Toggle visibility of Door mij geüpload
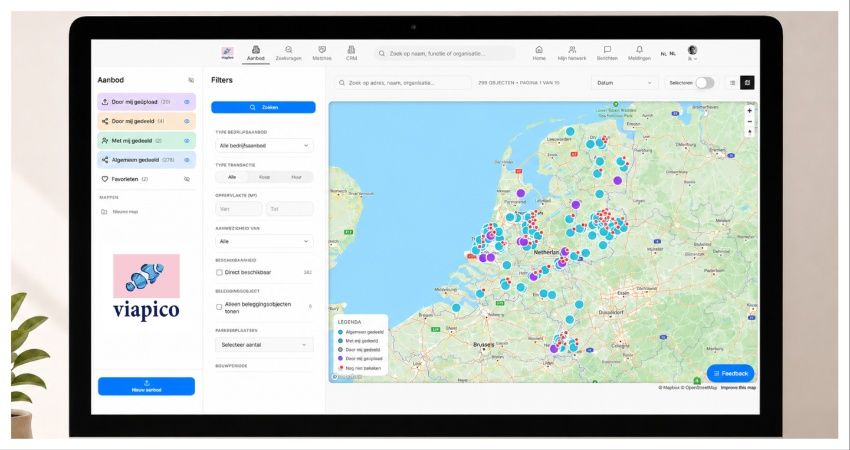The width and height of the screenshot is (850, 450). (x=186, y=102)
